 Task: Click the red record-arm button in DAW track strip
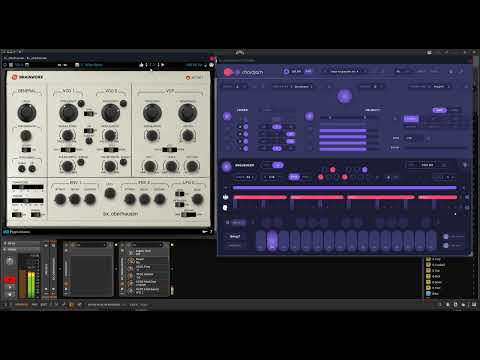(x=10, y=279)
